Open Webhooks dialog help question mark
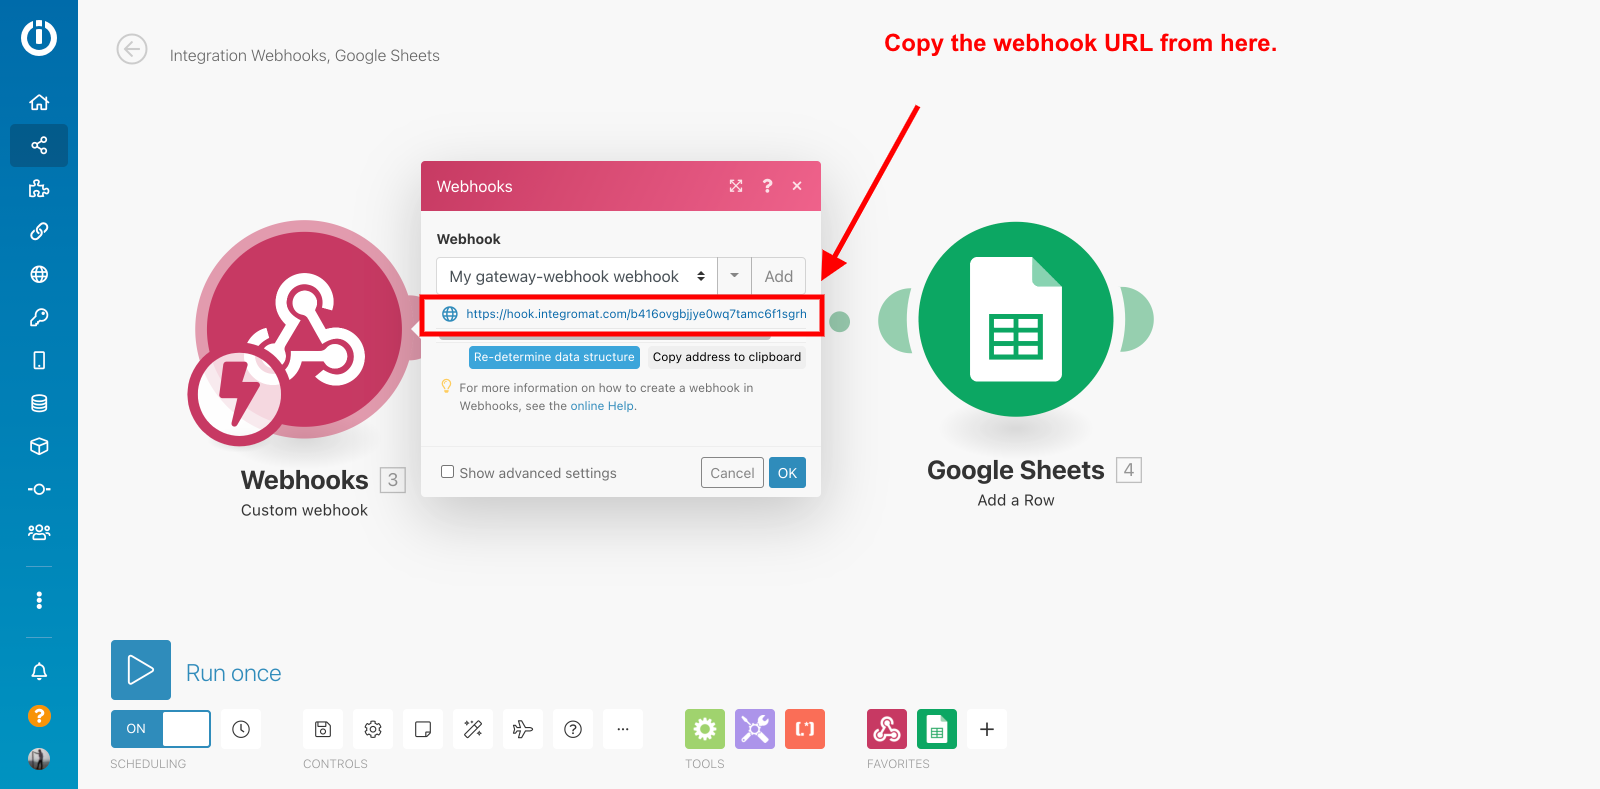Image resolution: width=1600 pixels, height=789 pixels. pyautogui.click(x=767, y=186)
